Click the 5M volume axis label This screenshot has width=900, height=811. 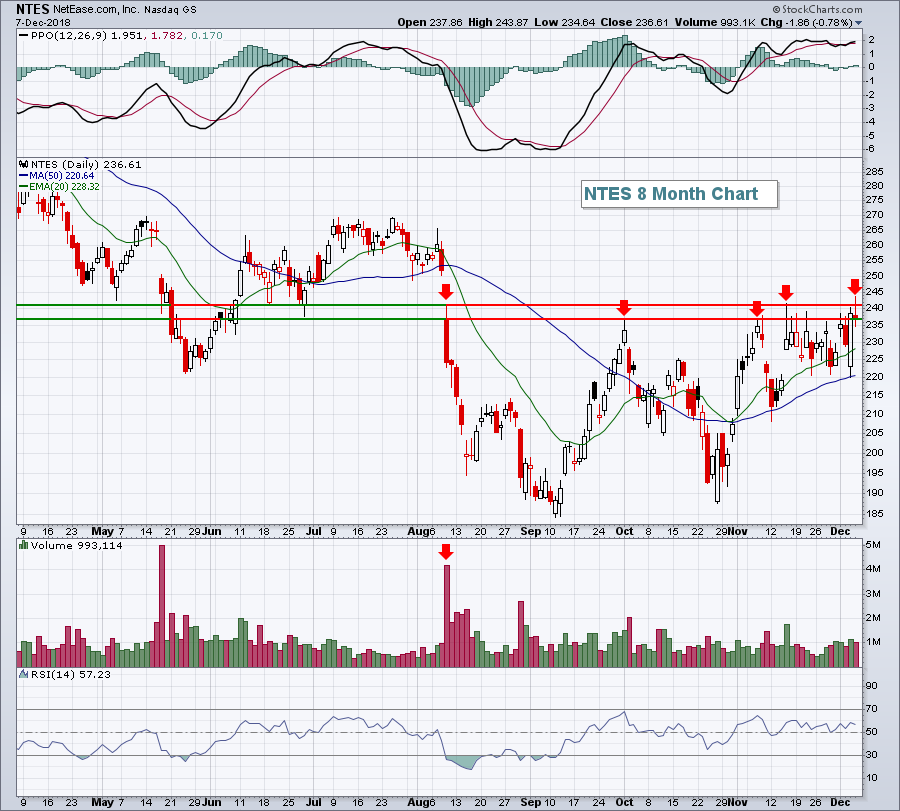[x=873, y=545]
